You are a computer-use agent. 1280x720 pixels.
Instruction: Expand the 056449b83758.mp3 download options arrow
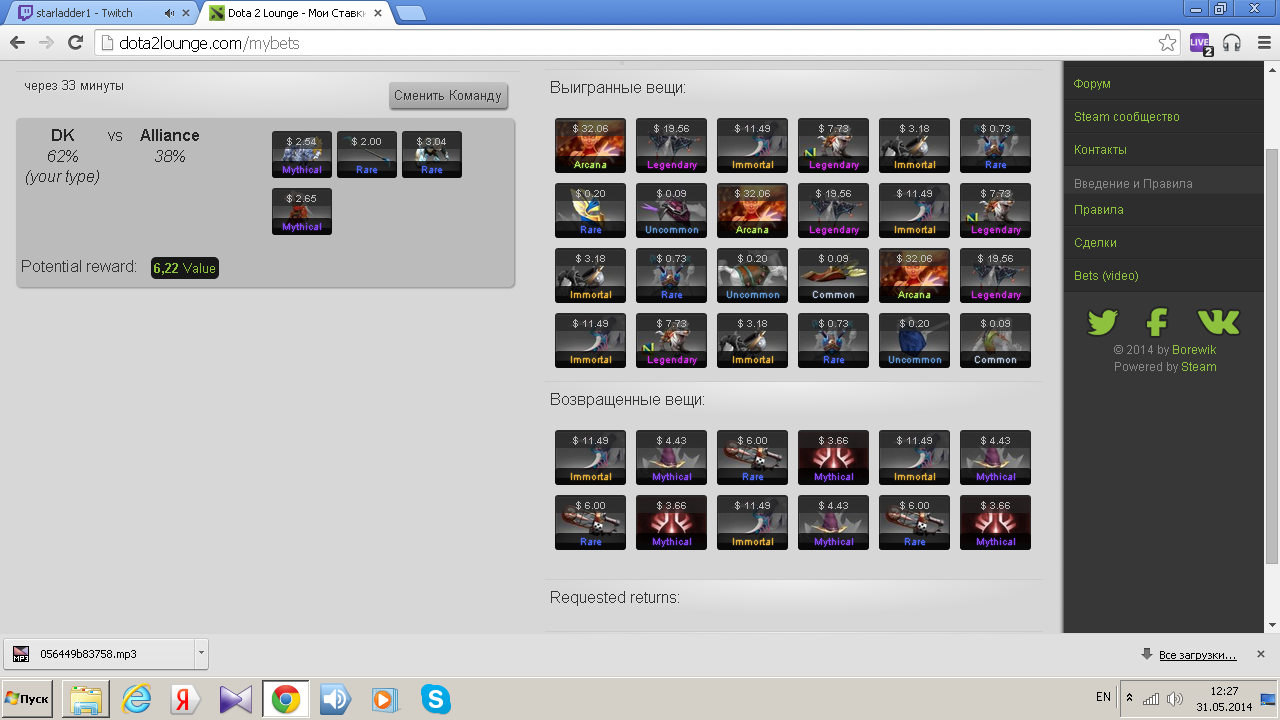click(202, 654)
